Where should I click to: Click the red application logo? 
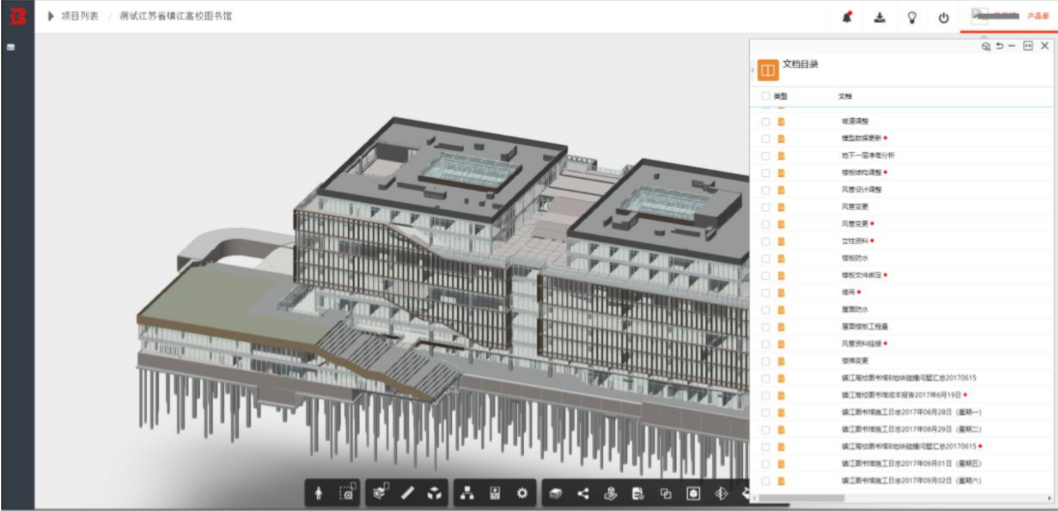[x=18, y=17]
